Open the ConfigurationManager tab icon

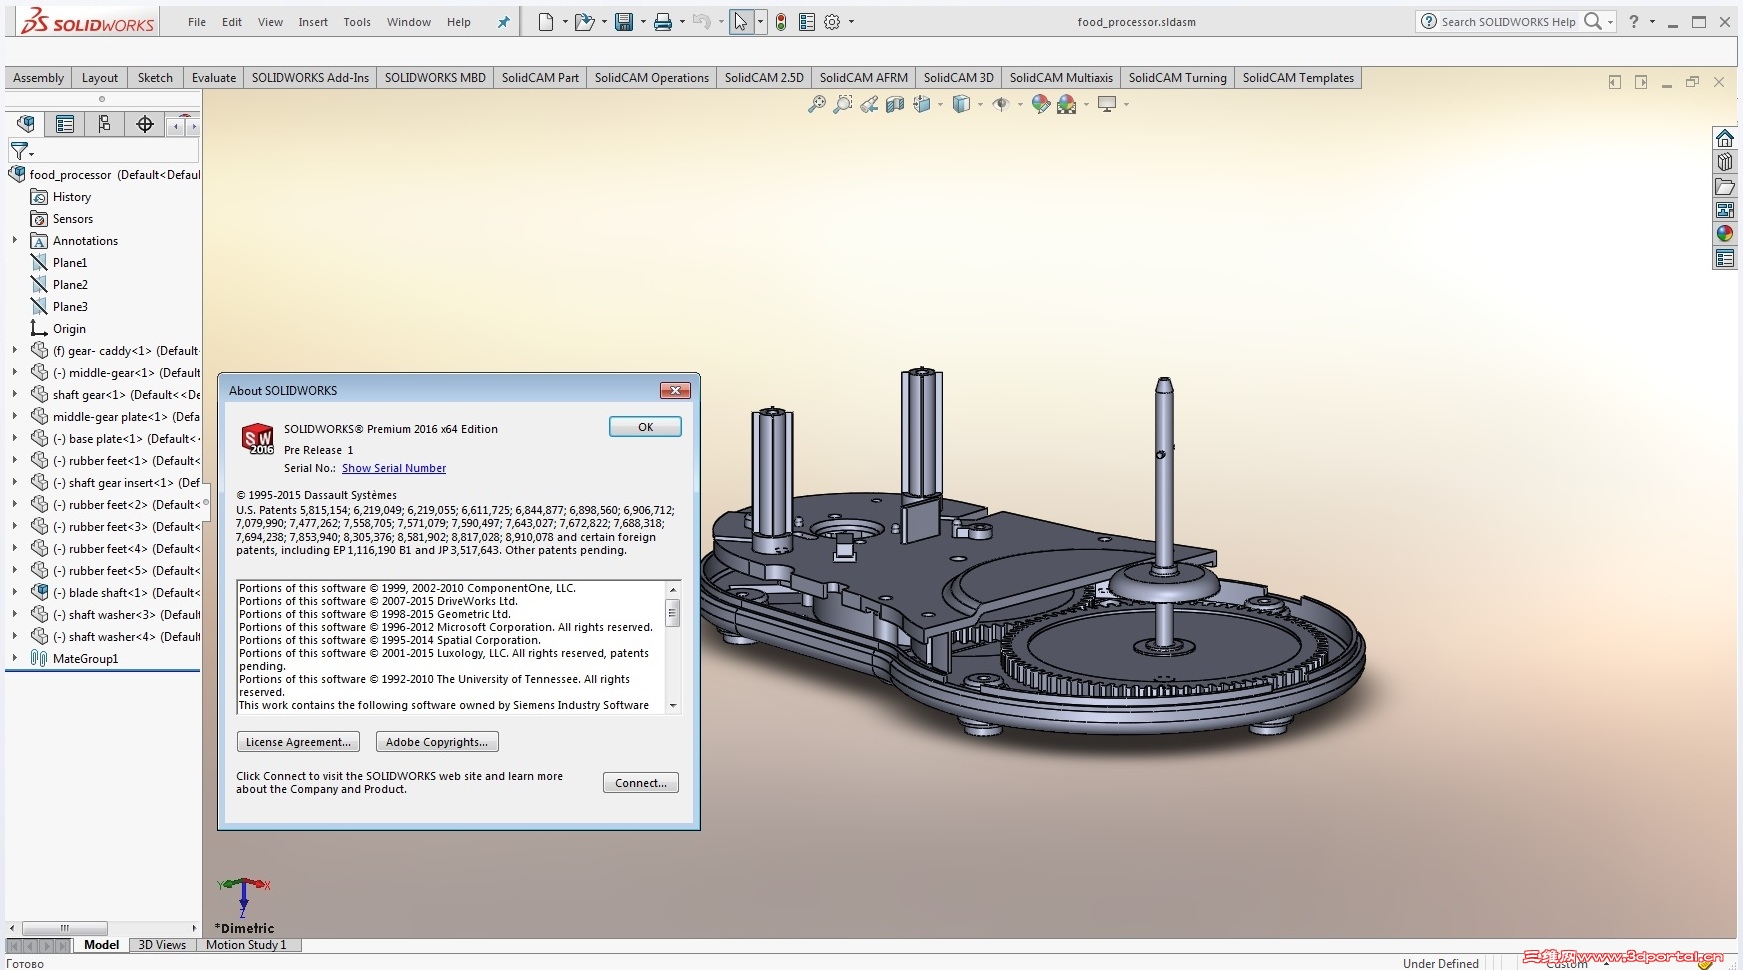tap(104, 124)
